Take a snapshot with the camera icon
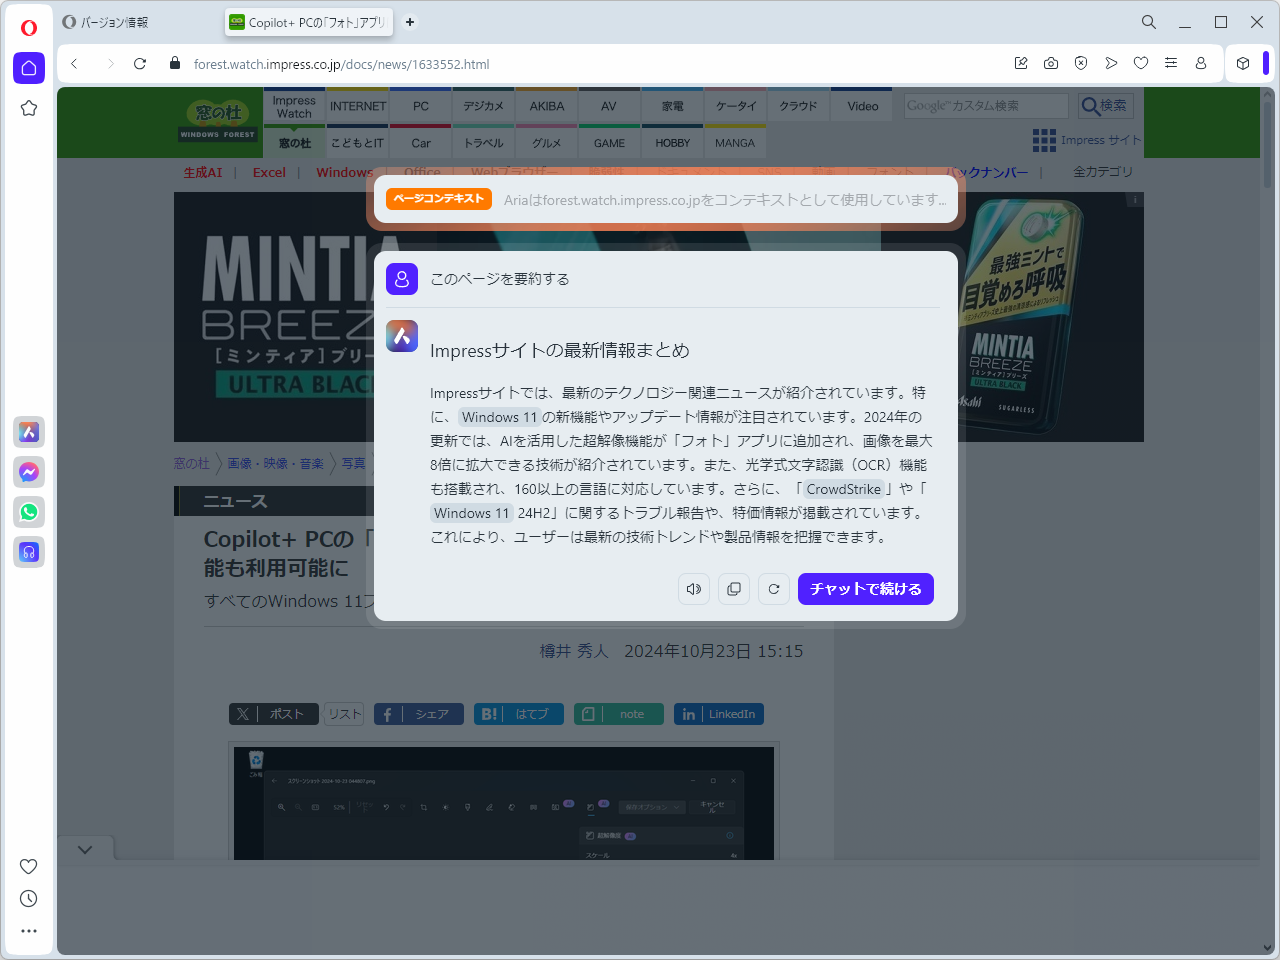 (x=1051, y=62)
